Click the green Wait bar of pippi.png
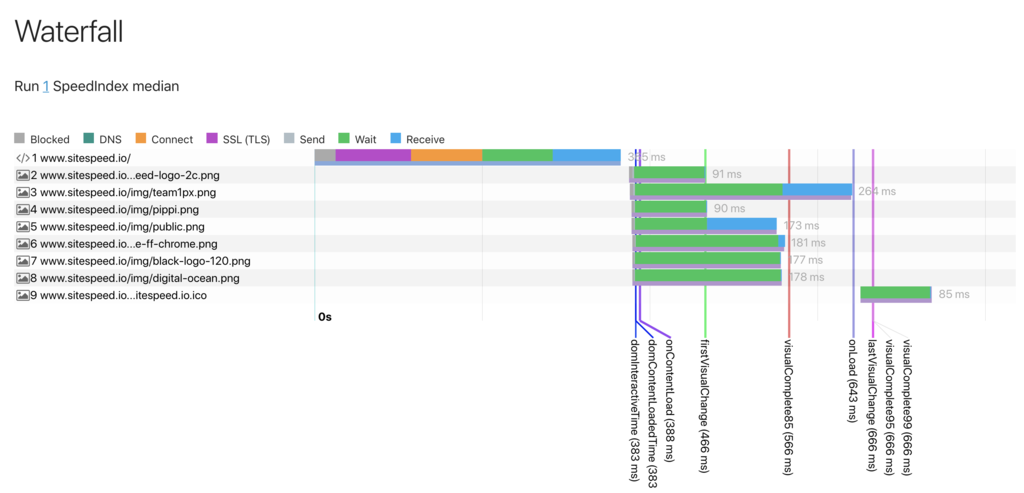 pos(670,208)
